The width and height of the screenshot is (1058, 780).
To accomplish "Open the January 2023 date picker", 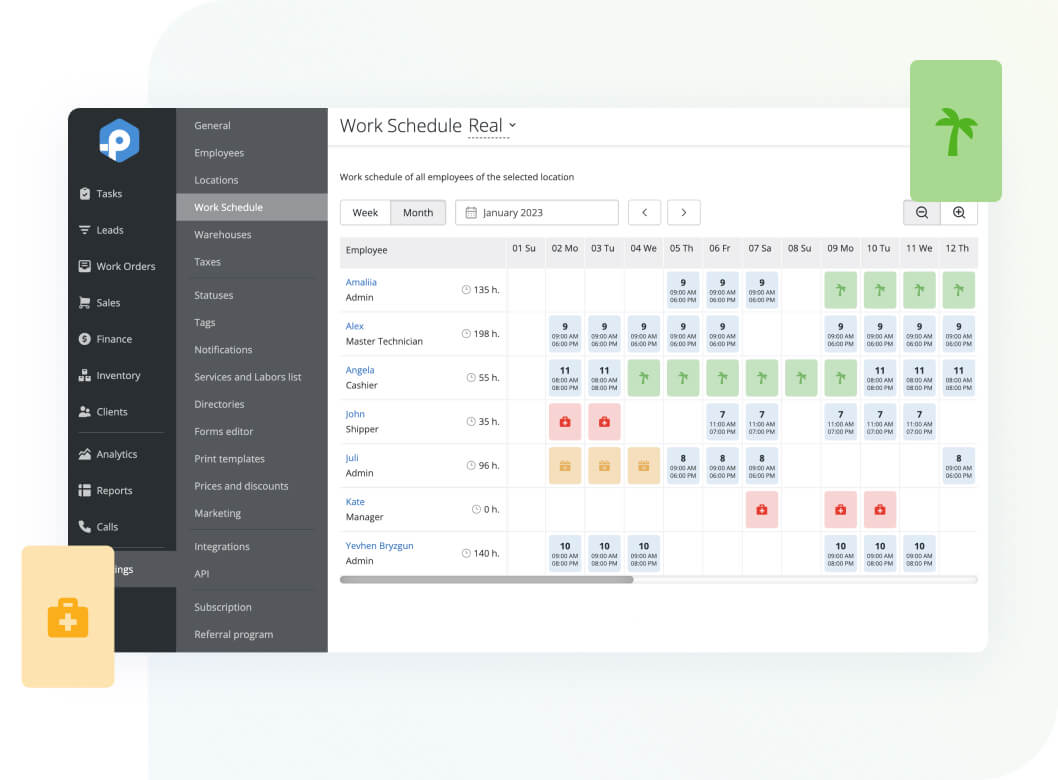I will tap(536, 212).
